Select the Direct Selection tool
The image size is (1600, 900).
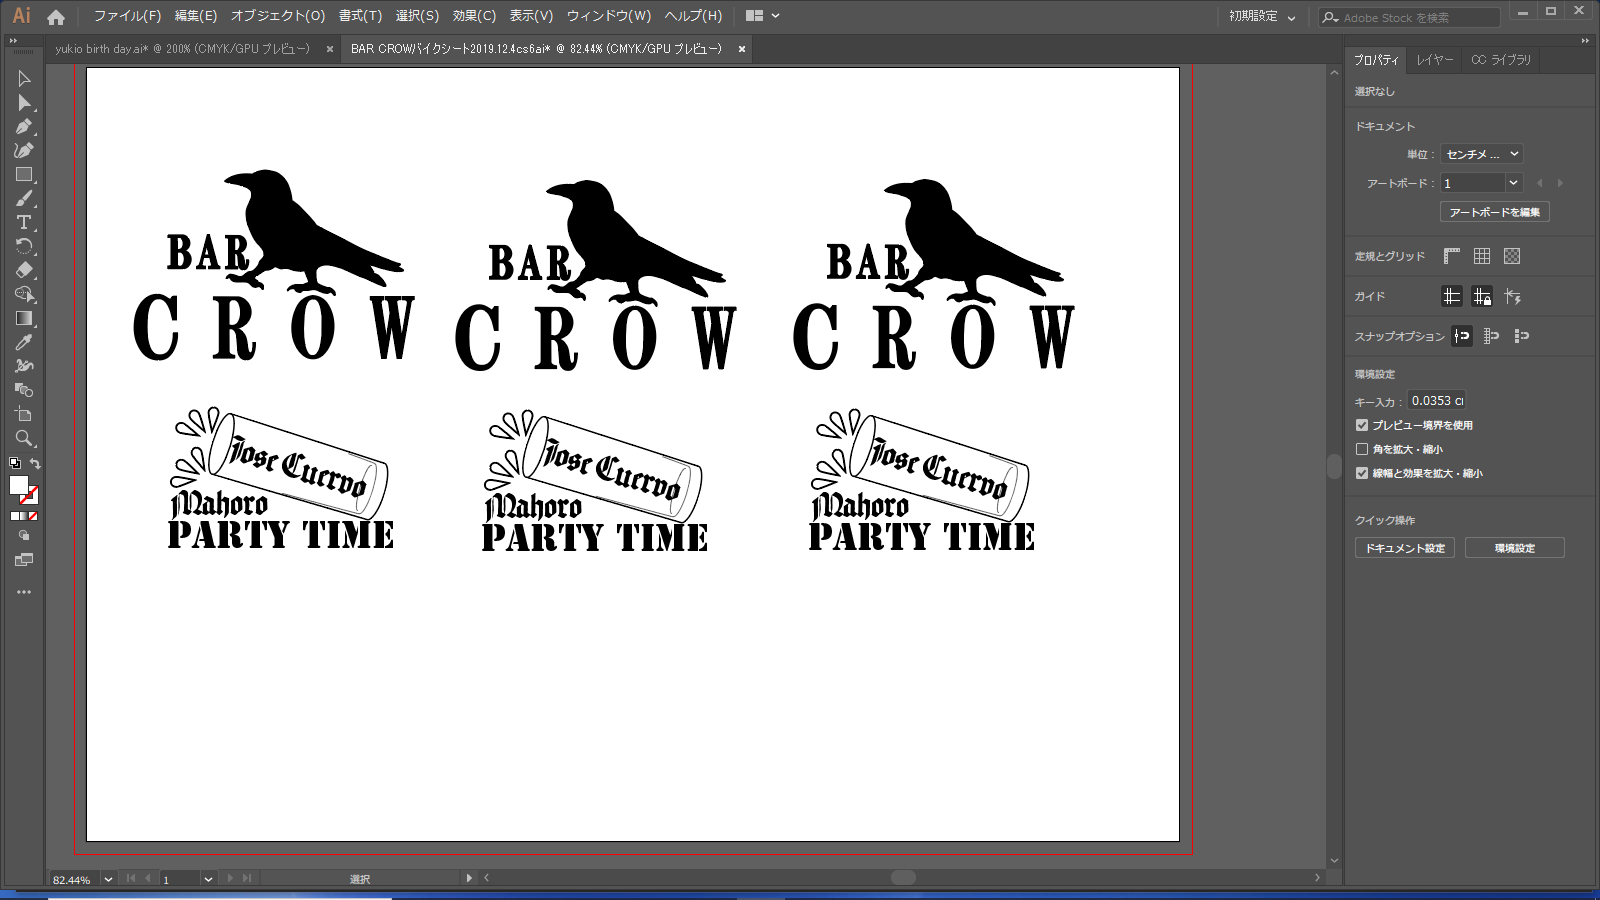(x=24, y=103)
